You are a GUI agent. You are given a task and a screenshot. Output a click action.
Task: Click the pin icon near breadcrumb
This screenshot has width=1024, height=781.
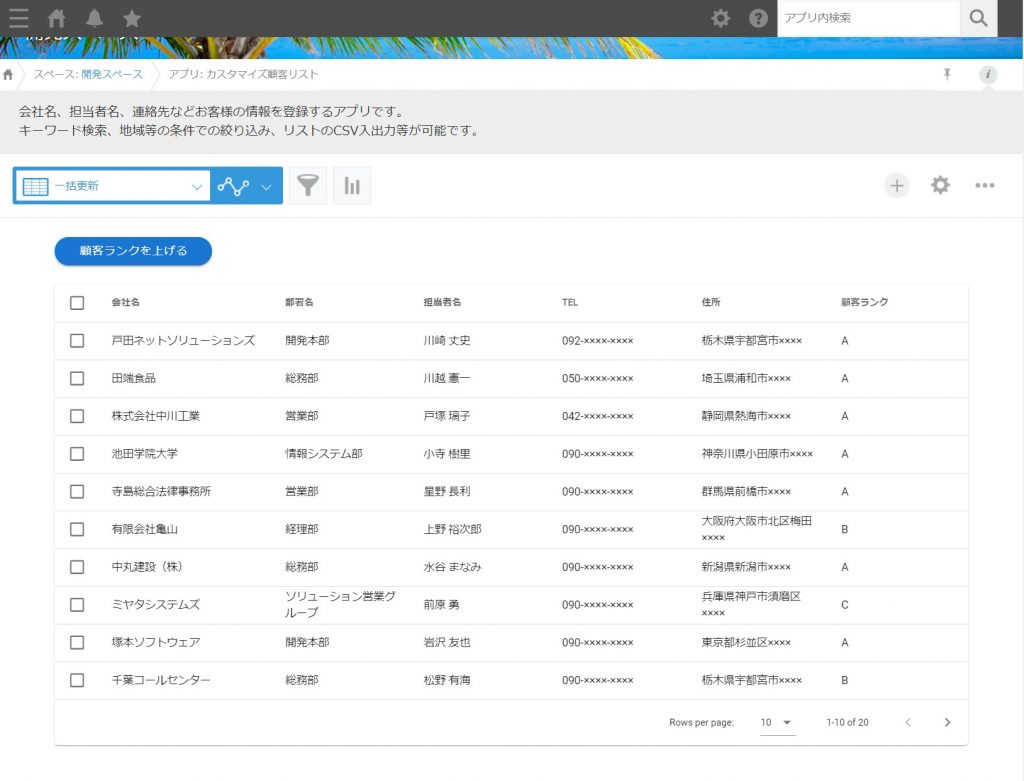[947, 74]
